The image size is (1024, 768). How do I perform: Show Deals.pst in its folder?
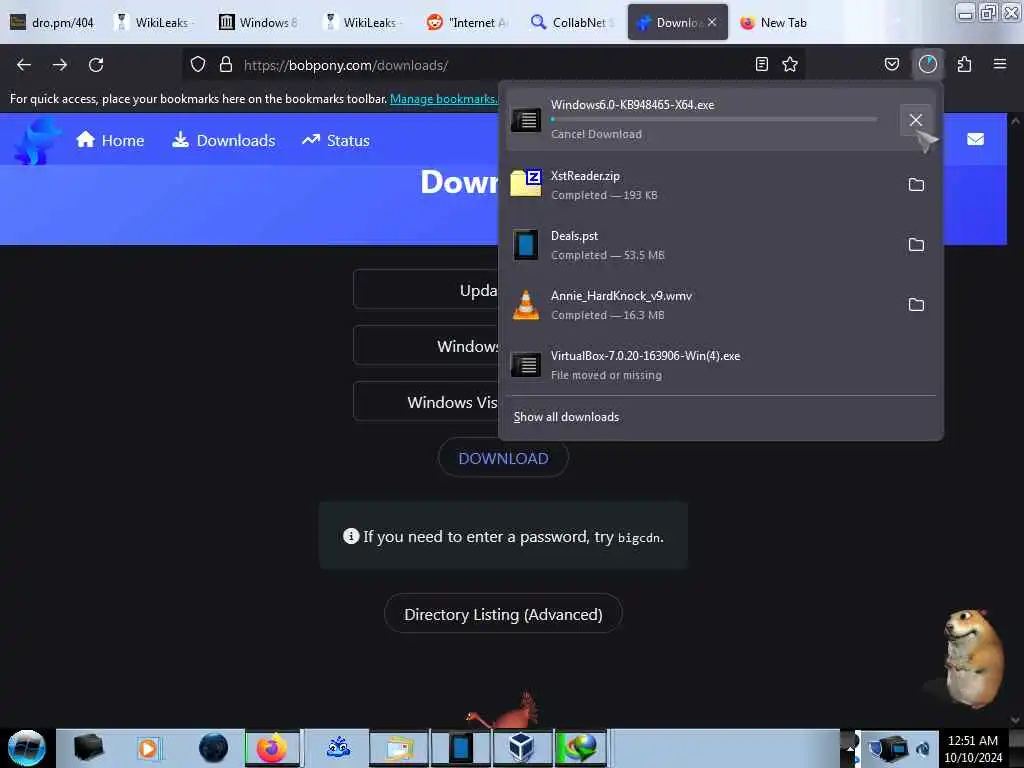pos(916,245)
